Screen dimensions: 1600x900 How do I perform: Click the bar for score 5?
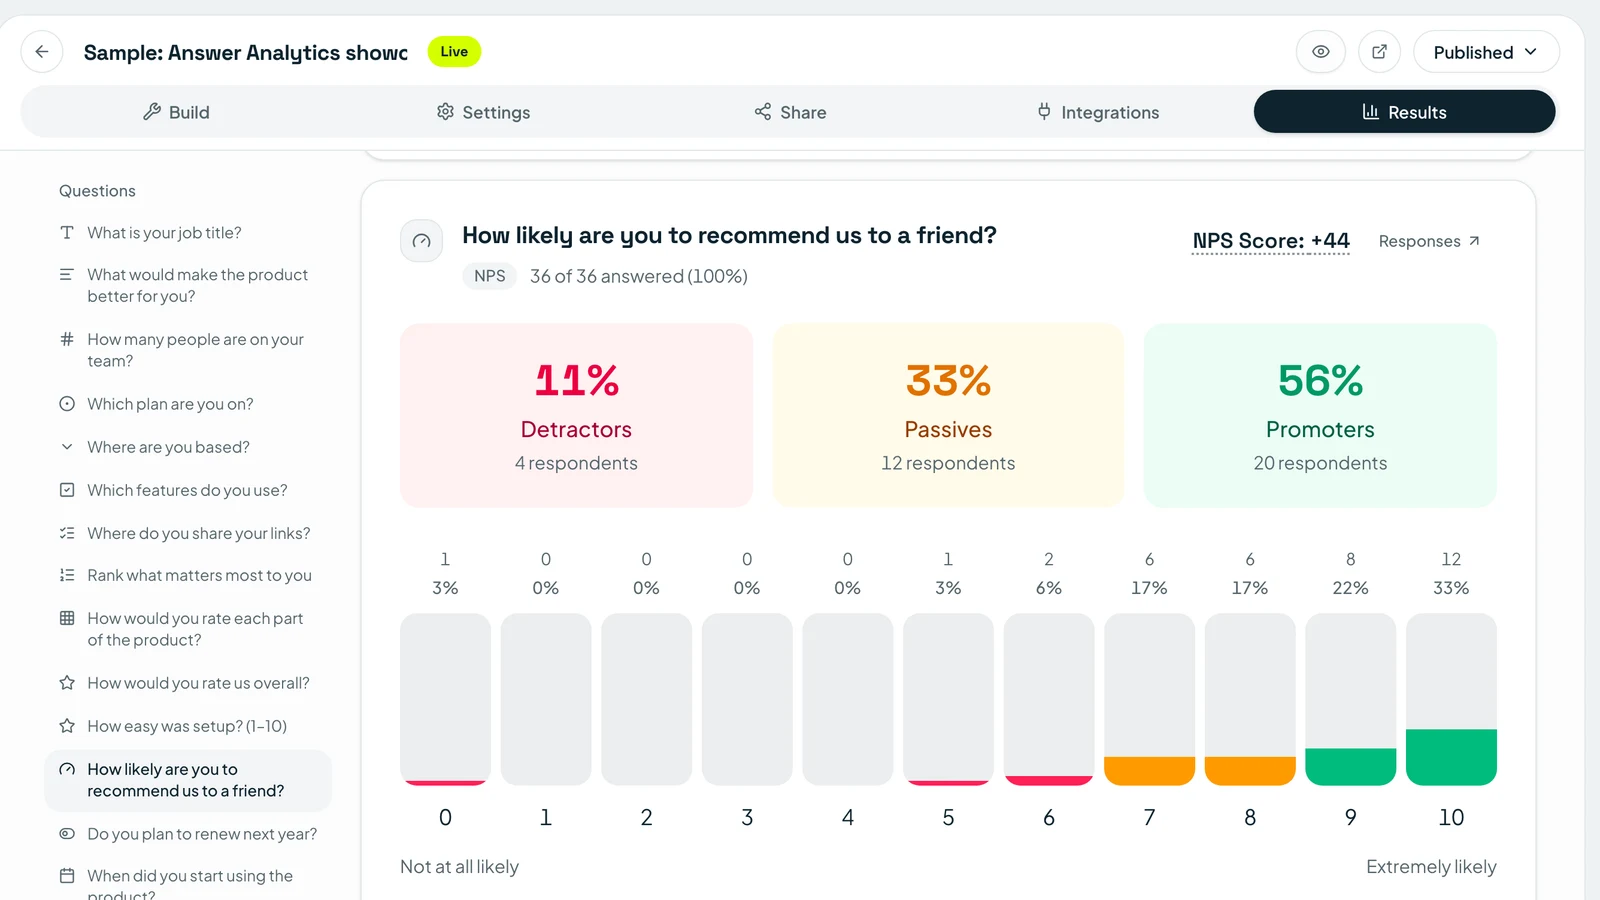pos(948,699)
